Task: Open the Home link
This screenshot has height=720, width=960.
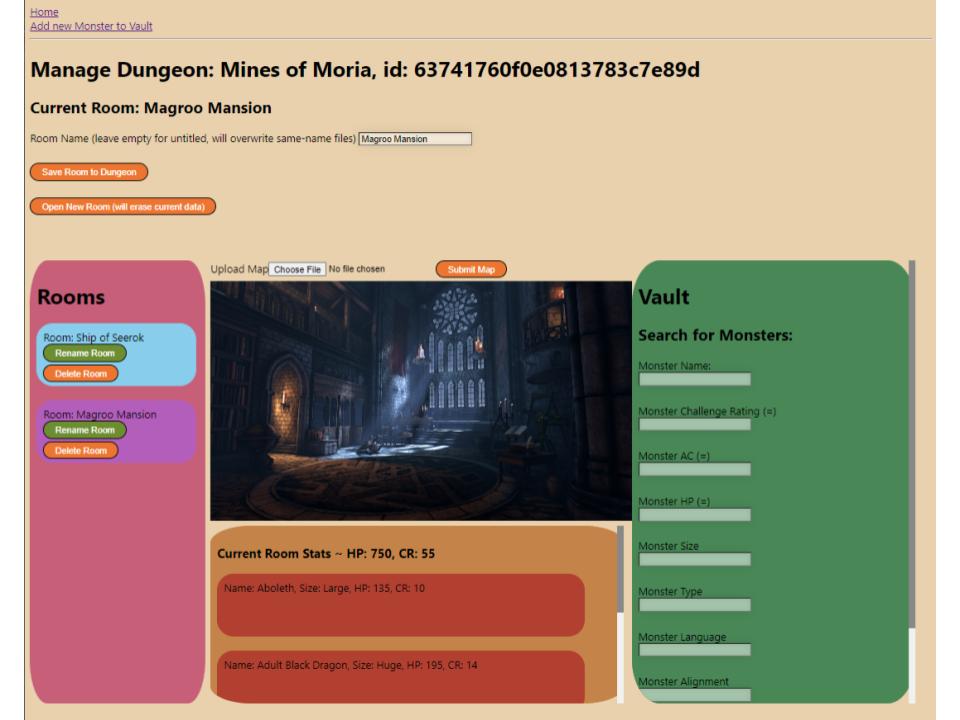Action: tap(44, 12)
